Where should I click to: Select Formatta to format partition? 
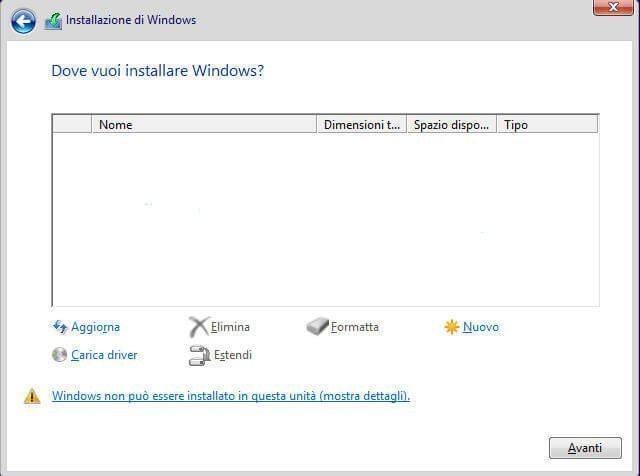point(355,327)
